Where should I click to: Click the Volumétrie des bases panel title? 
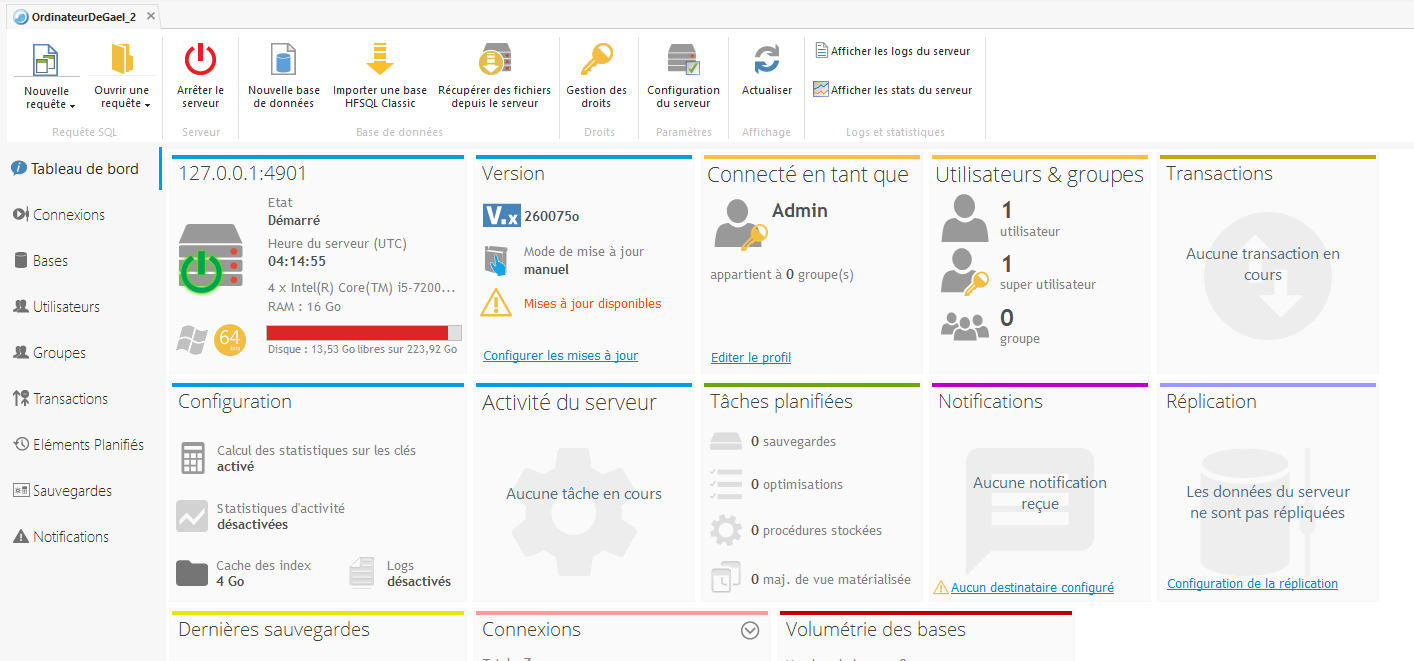tap(876, 629)
